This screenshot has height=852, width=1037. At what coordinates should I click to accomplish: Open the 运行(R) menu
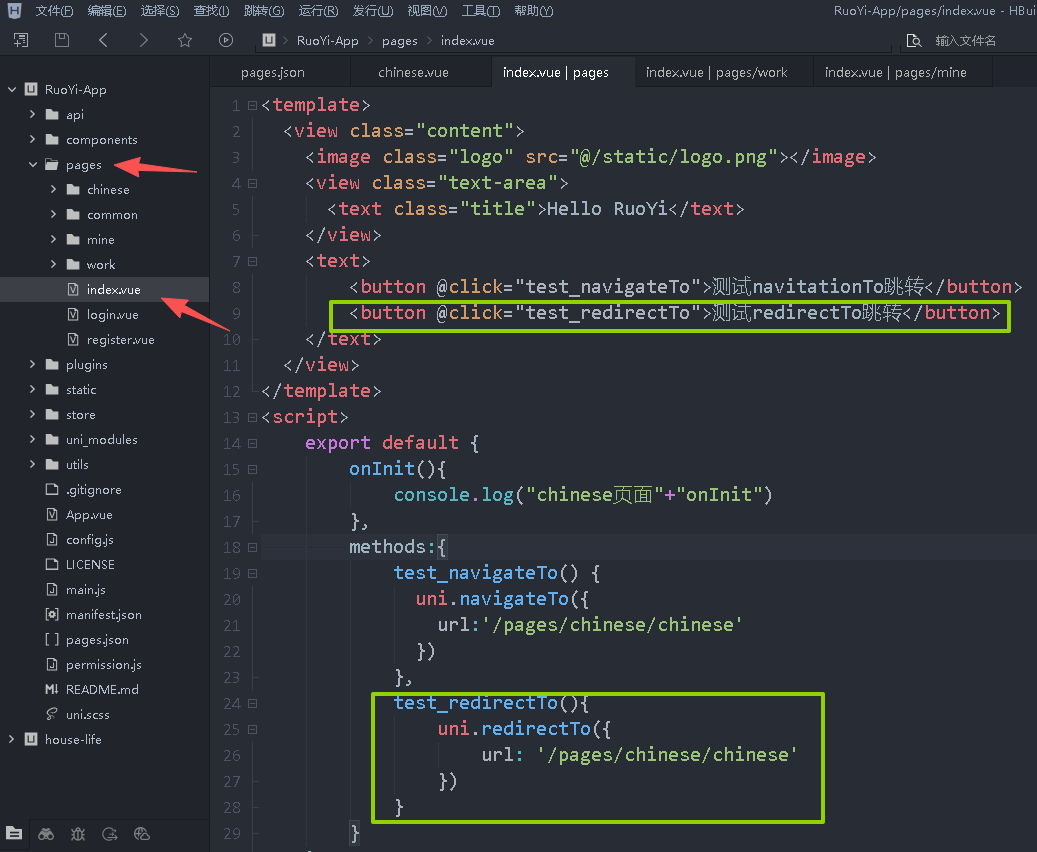pyautogui.click(x=318, y=11)
